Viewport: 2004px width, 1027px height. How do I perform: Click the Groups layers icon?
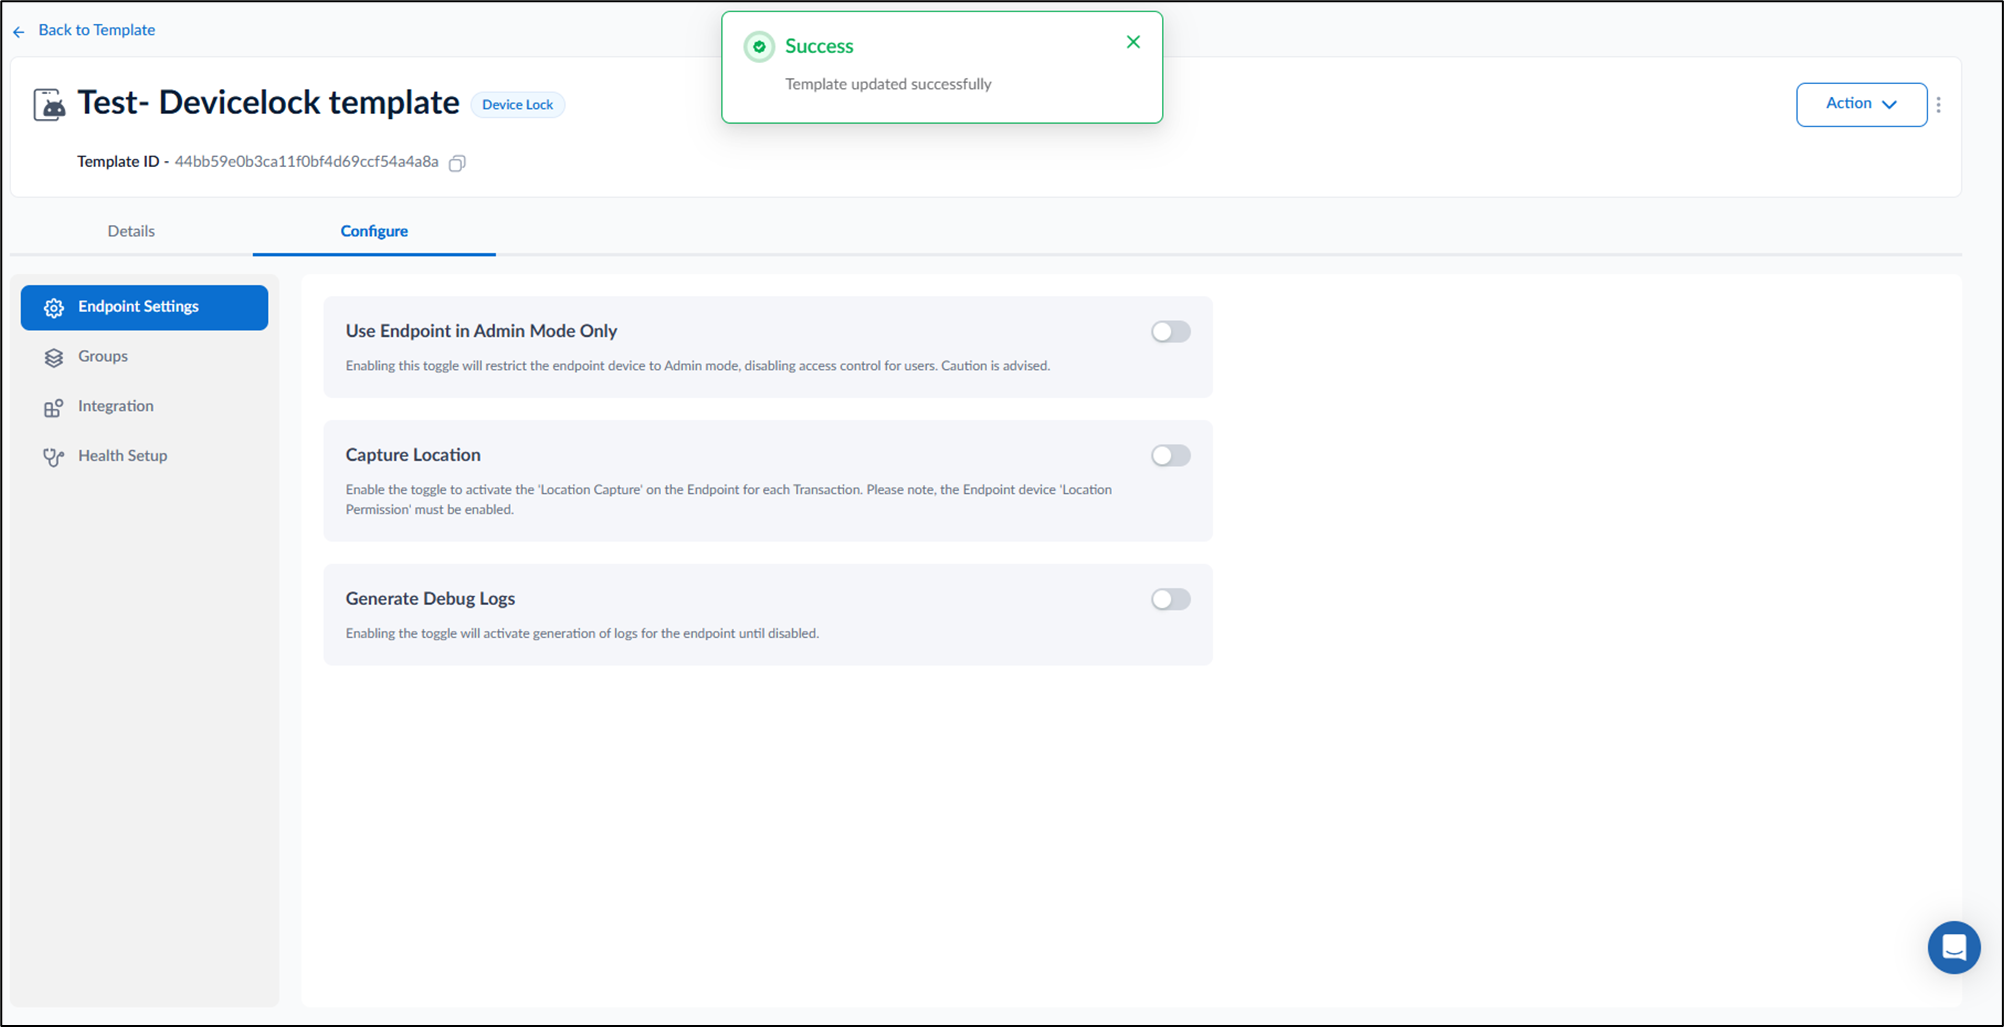tap(54, 358)
